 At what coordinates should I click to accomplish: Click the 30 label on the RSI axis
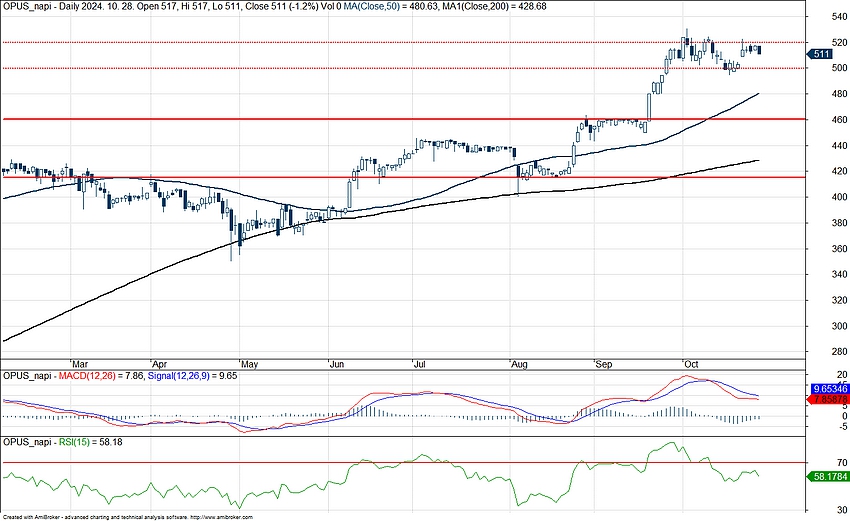[842, 510]
